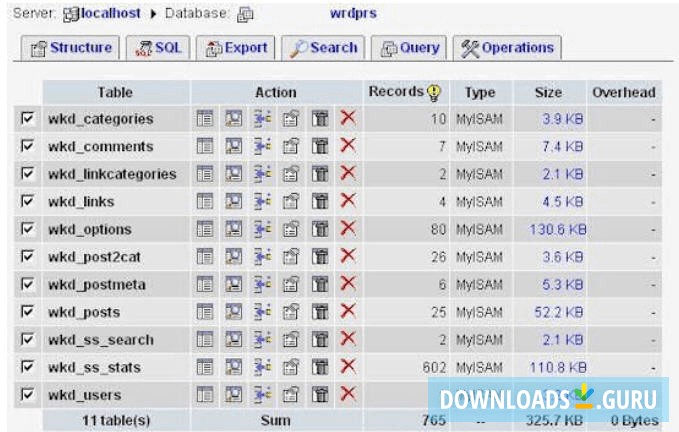Uncheck the wkd_ss_search checkbox
Viewport: 679px width, 432px height.
[27, 339]
